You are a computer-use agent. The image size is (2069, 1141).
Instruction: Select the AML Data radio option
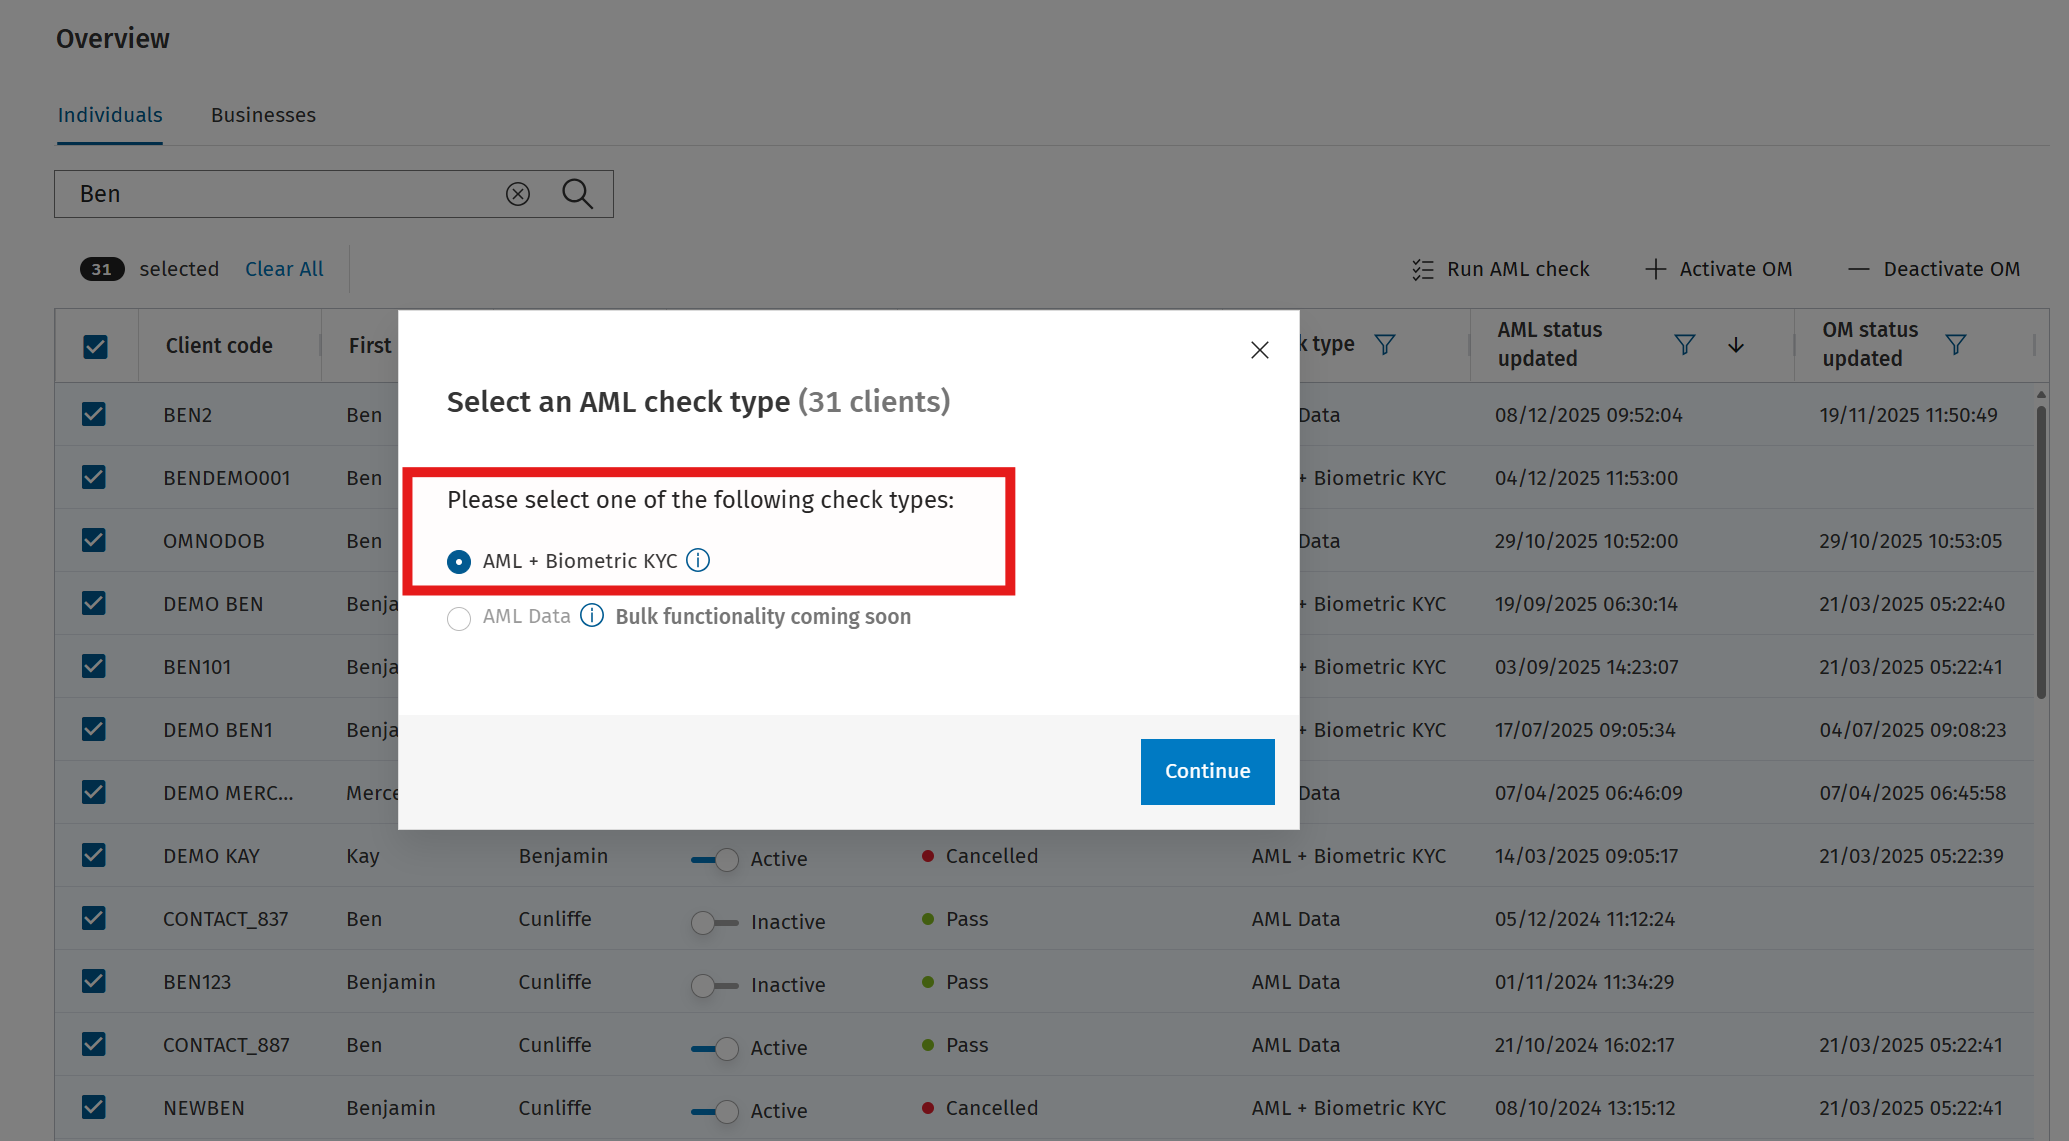pyautogui.click(x=459, y=619)
